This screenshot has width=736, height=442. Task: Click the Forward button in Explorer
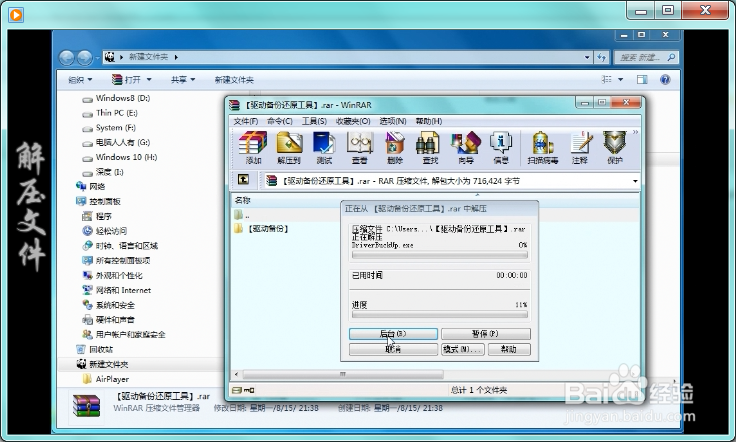[x=84, y=58]
